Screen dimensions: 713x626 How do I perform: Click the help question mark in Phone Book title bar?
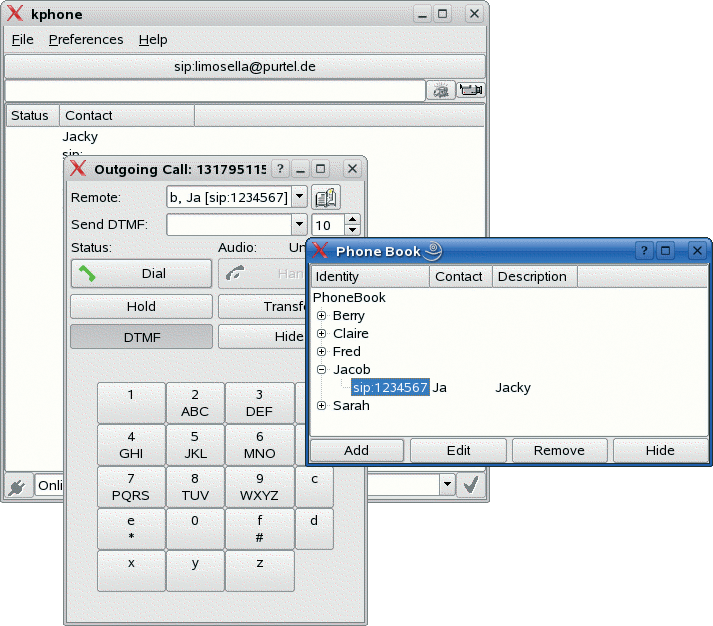point(644,250)
